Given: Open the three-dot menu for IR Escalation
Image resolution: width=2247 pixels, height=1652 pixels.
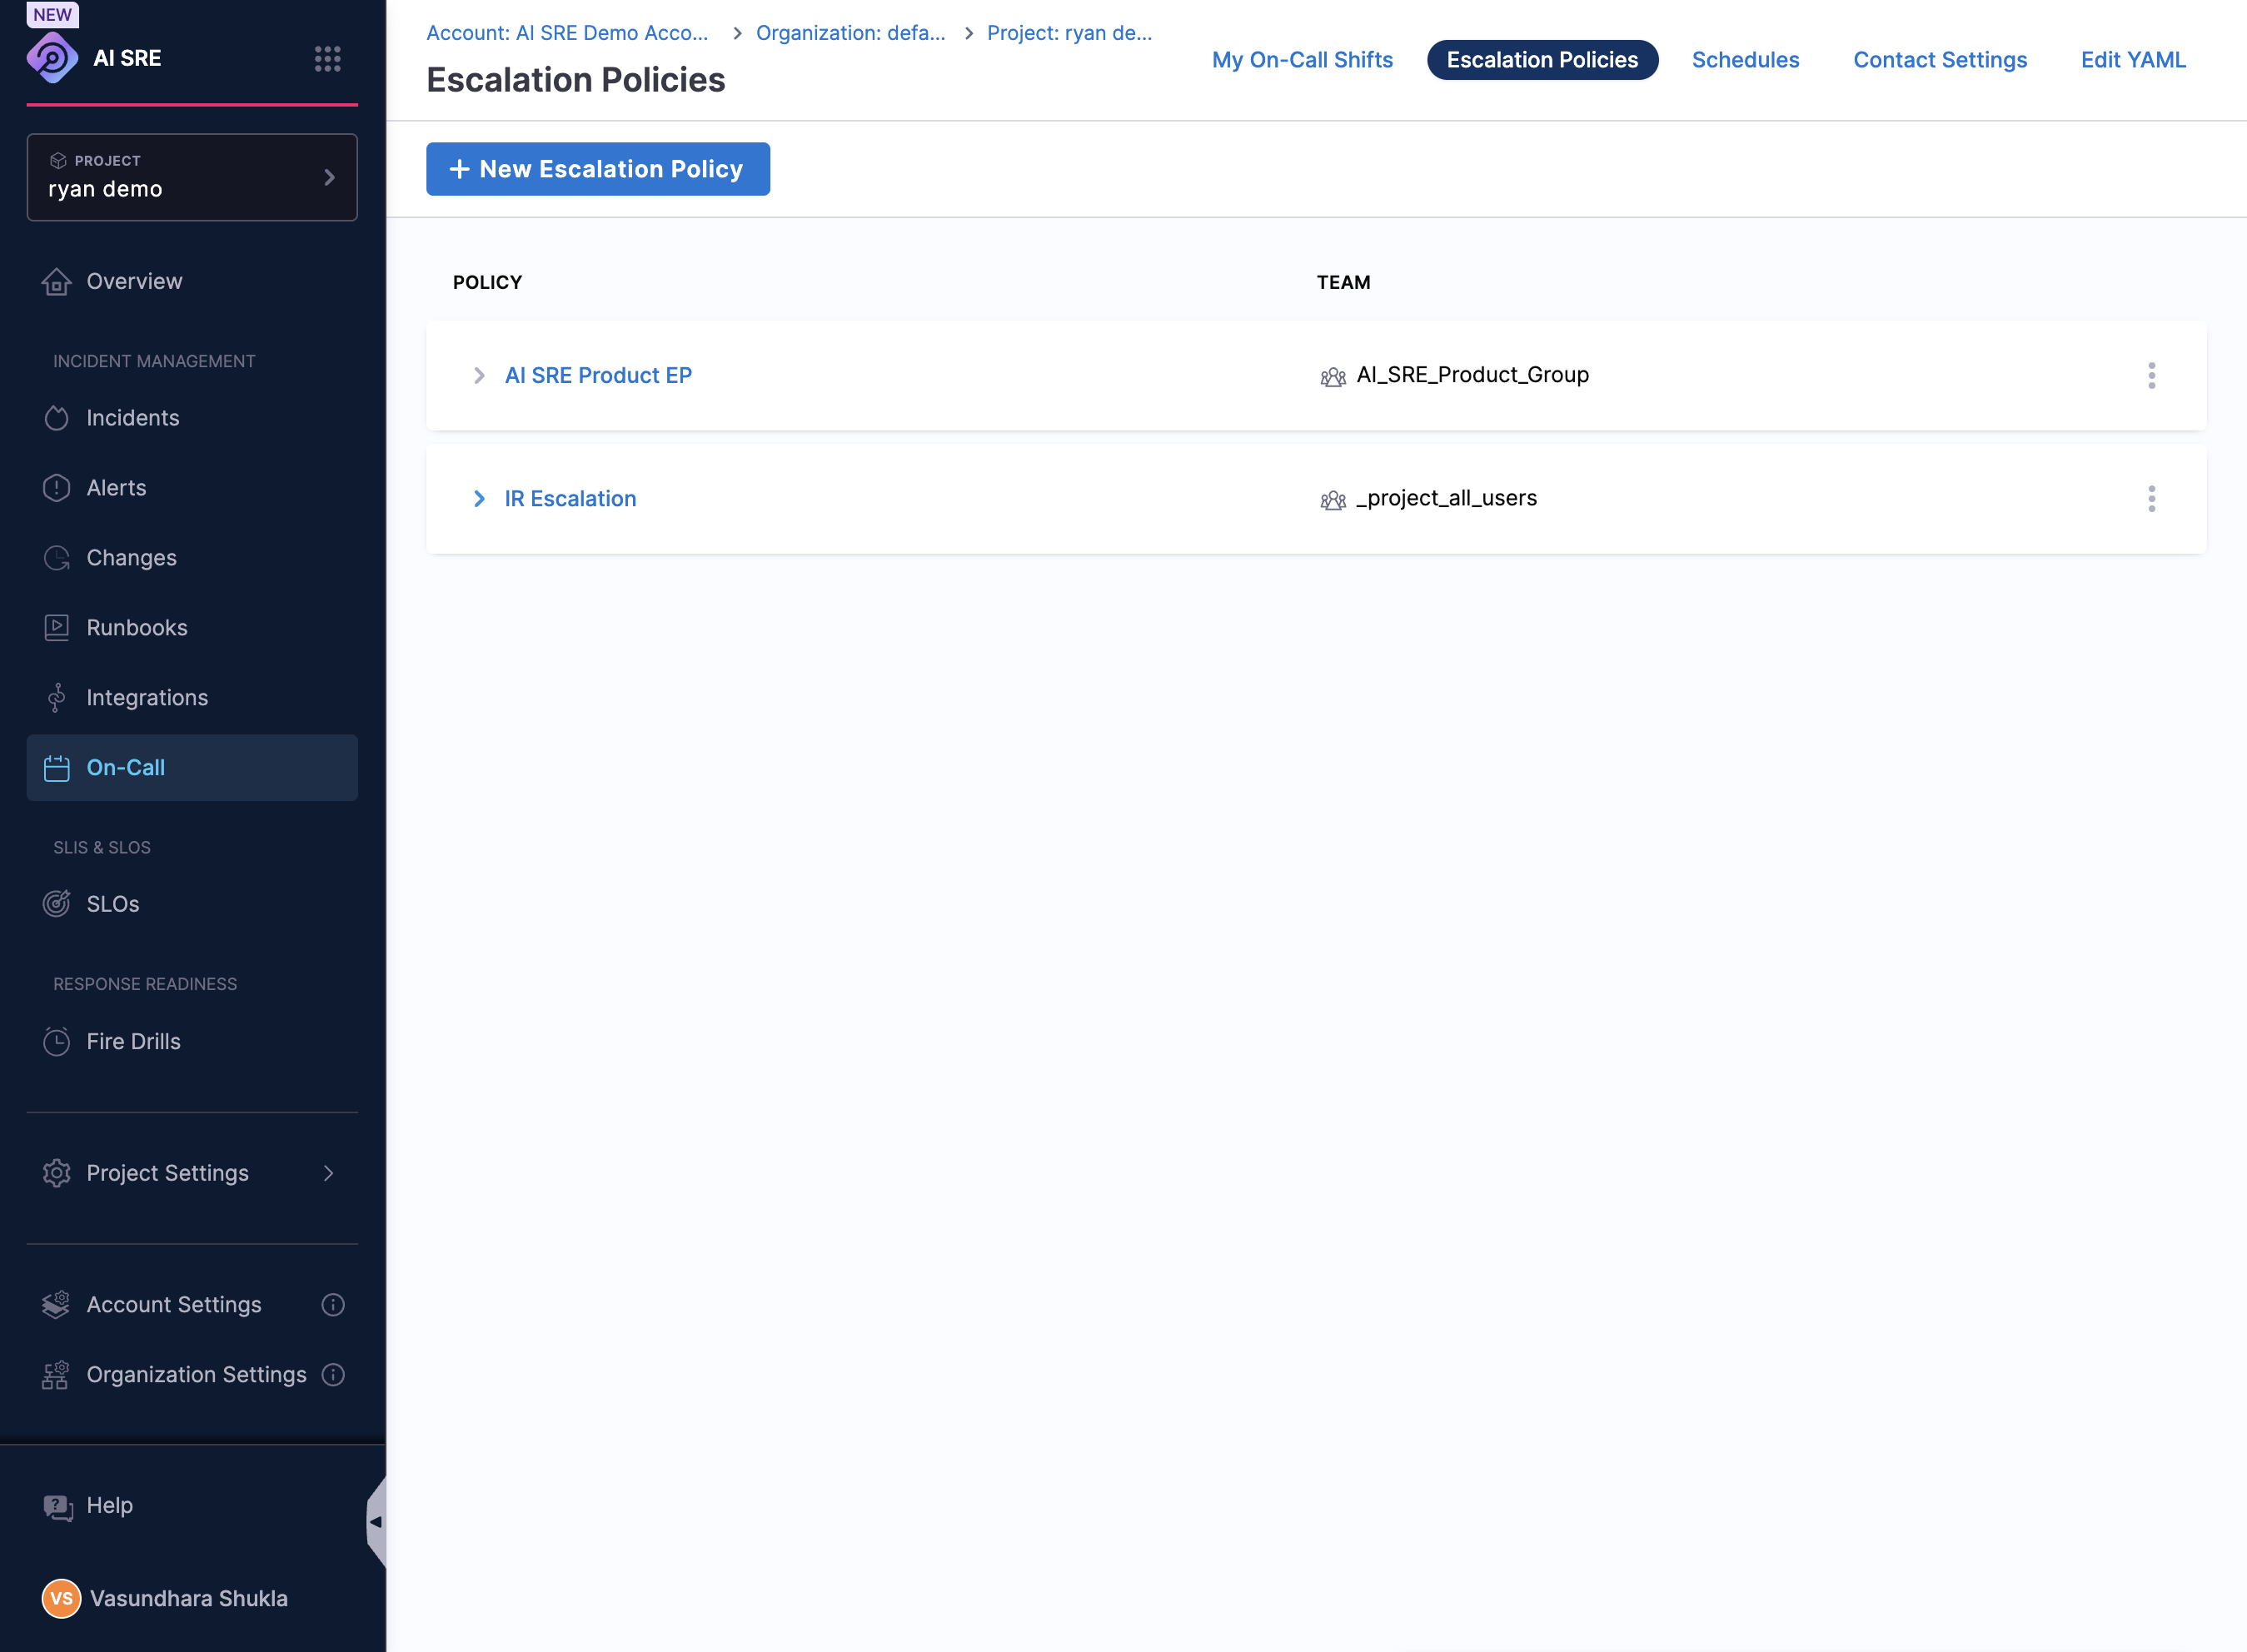Looking at the screenshot, I should [2151, 499].
